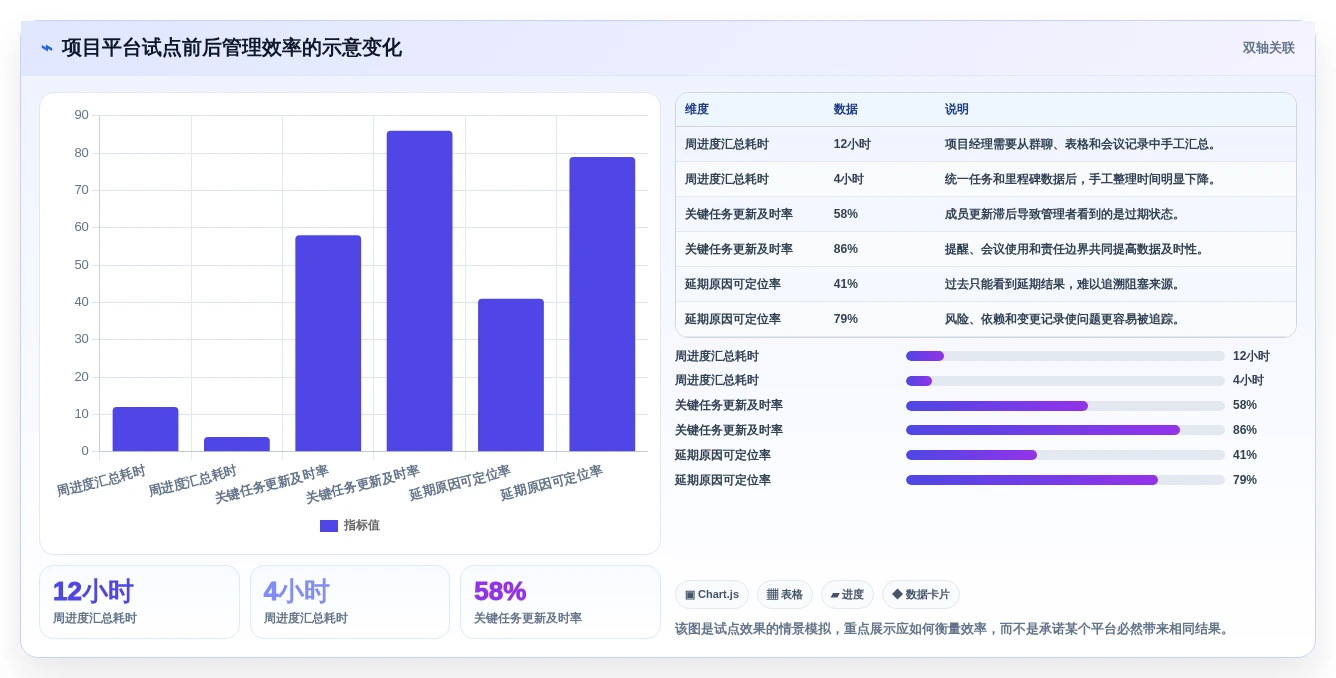
Task: Click the 90 label on the chart Y-axis
Action: click(81, 115)
